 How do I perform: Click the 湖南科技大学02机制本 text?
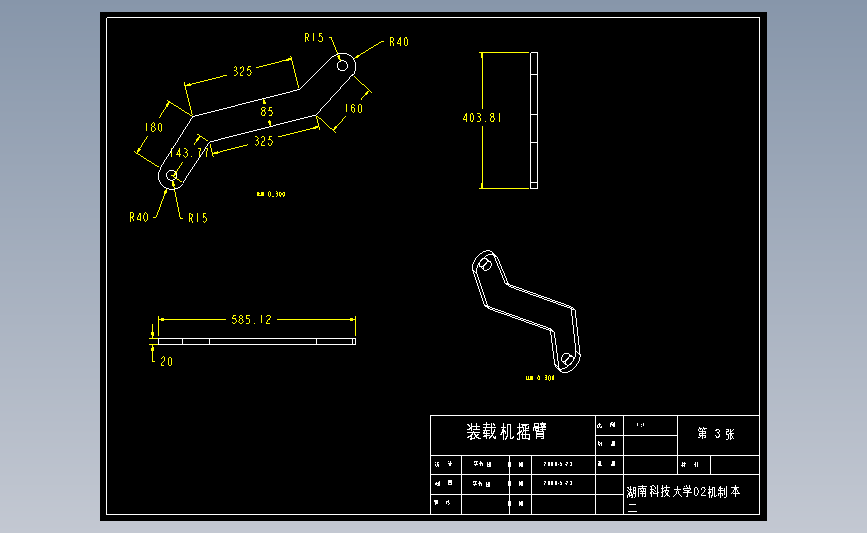click(x=683, y=492)
